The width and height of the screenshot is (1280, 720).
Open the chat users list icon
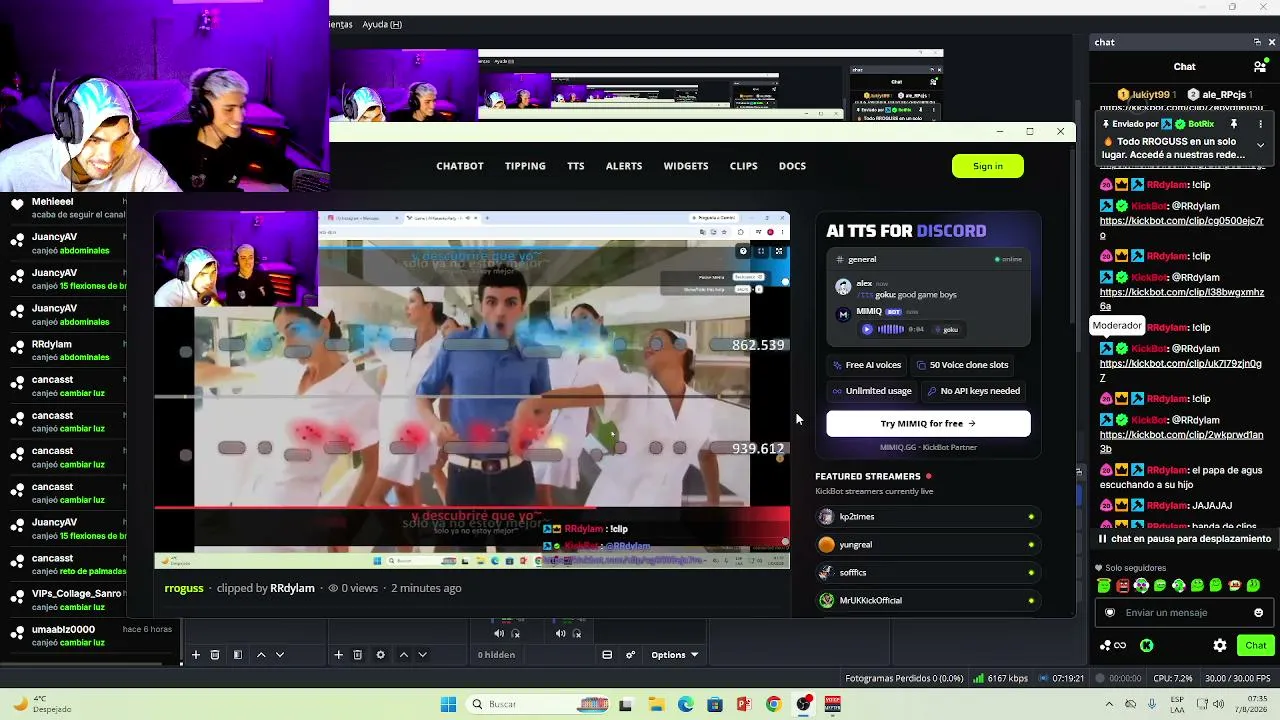1260,66
